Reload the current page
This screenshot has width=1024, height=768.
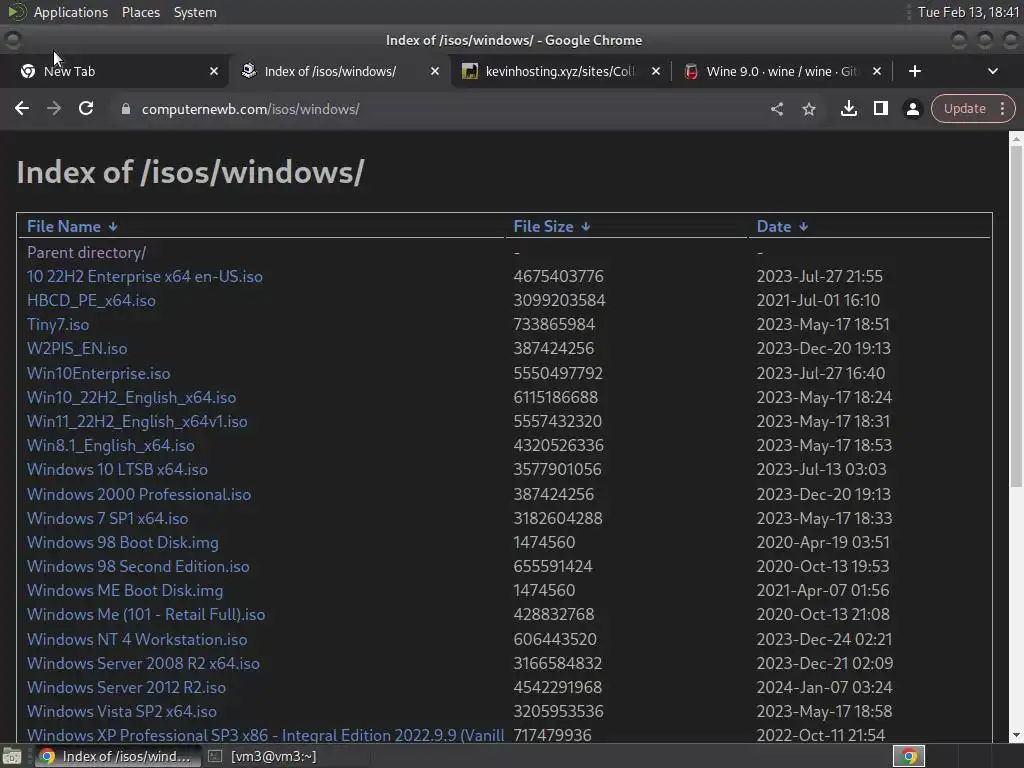click(86, 108)
